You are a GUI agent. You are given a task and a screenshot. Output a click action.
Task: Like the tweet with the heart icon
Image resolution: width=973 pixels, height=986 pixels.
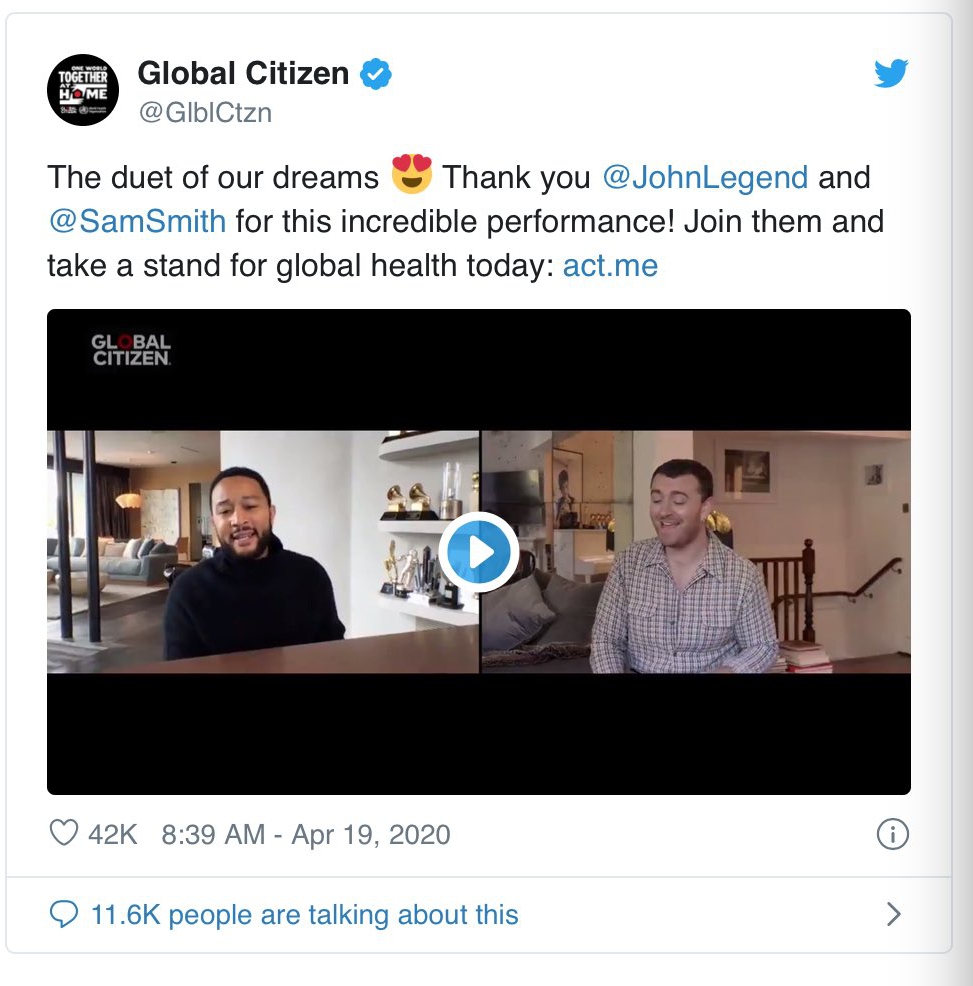click(x=64, y=833)
